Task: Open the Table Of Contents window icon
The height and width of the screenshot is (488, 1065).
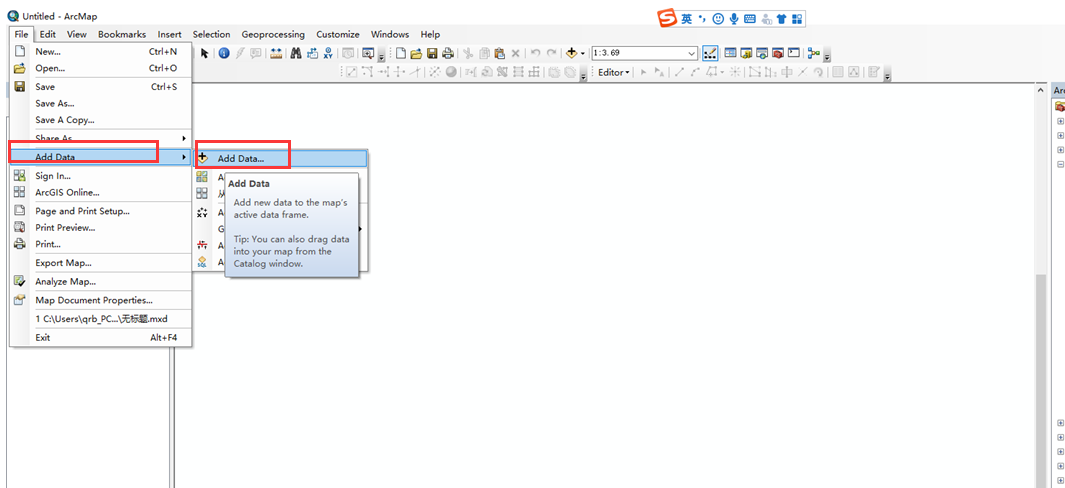Action: click(x=730, y=53)
